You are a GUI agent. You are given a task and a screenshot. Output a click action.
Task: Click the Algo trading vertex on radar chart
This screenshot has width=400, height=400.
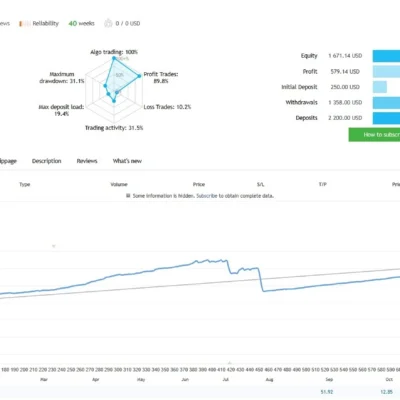coord(114,58)
